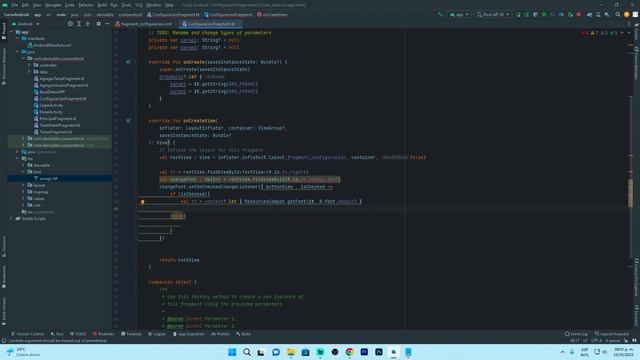Click the Debug app bug icon
This screenshot has width=640, height=360.
coord(544,15)
